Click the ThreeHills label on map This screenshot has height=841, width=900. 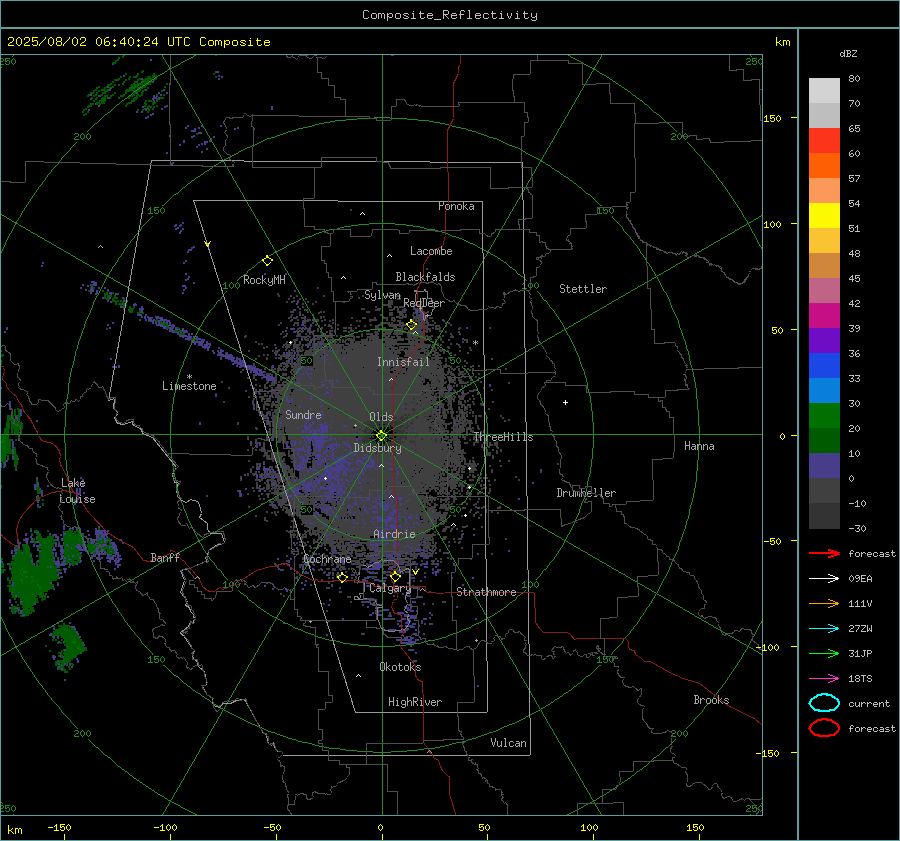tap(503, 437)
